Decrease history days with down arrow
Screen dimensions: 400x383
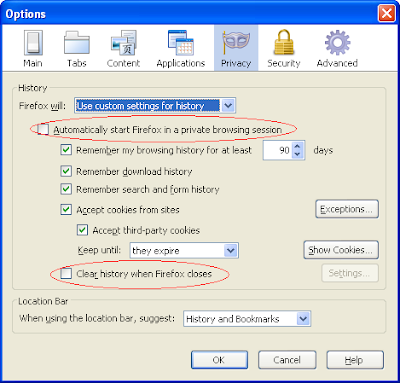pyautogui.click(x=298, y=154)
